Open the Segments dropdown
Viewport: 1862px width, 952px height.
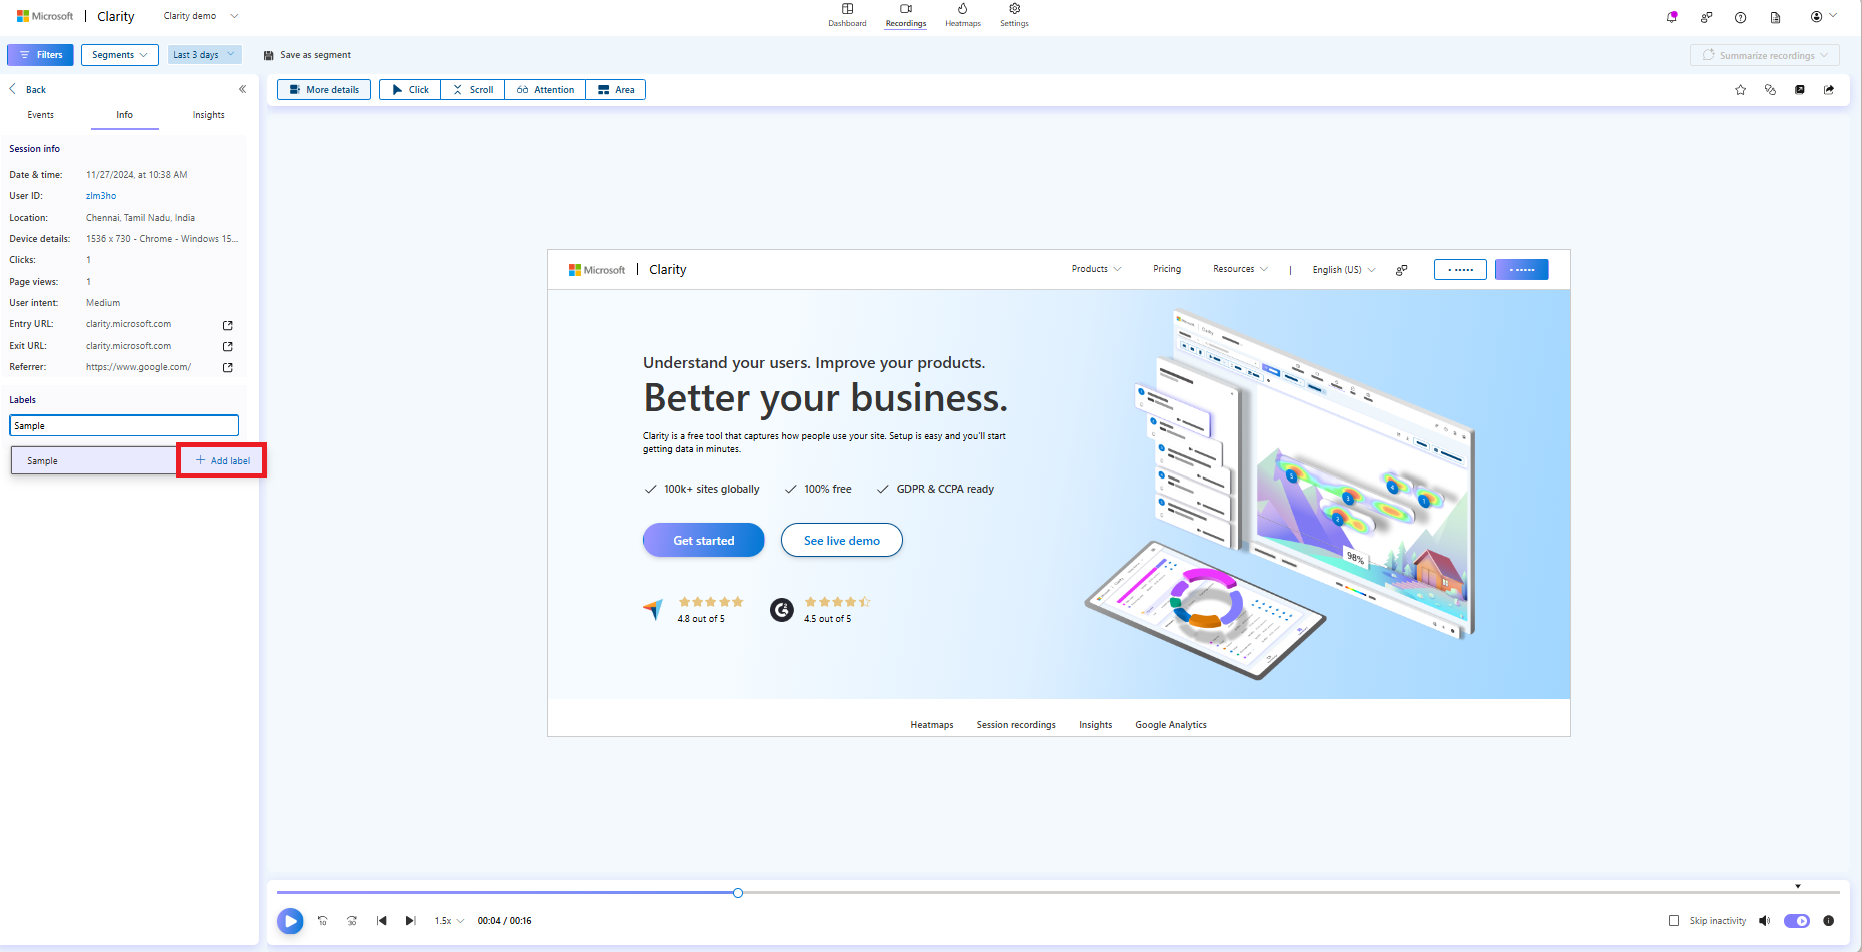(120, 55)
